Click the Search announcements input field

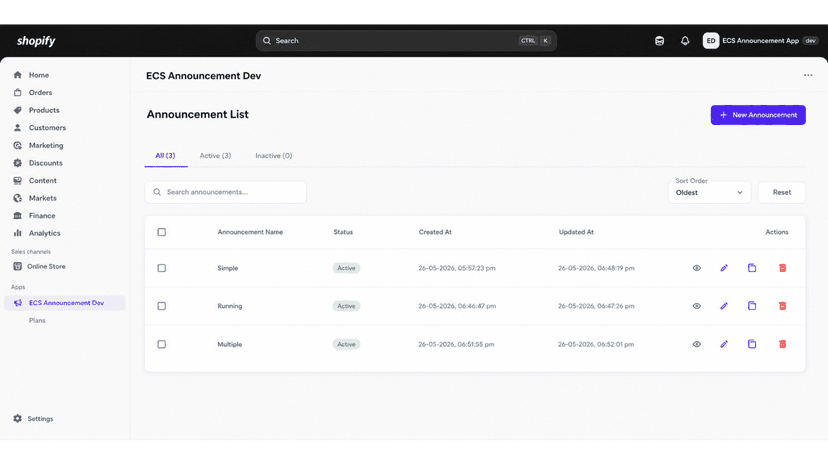tap(225, 192)
